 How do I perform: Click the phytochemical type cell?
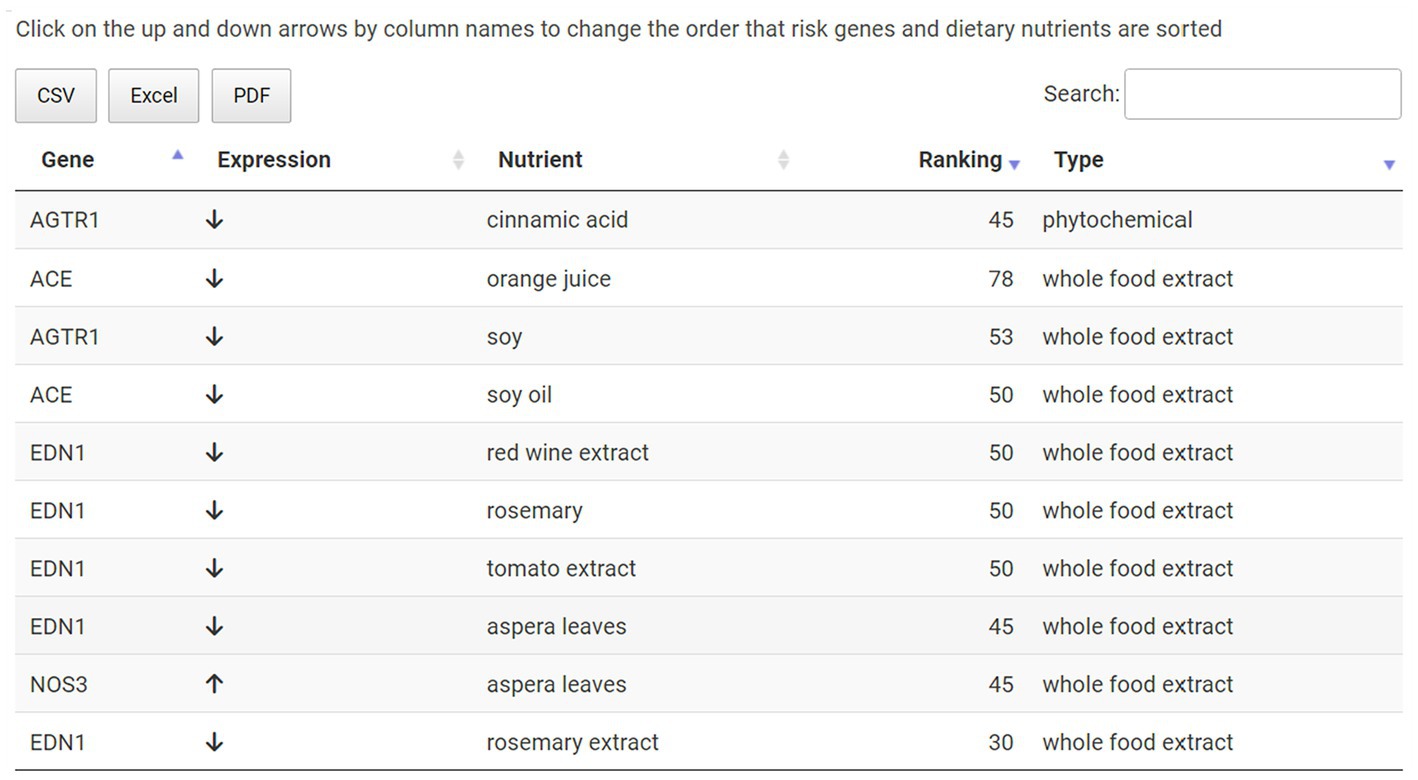click(x=1118, y=220)
